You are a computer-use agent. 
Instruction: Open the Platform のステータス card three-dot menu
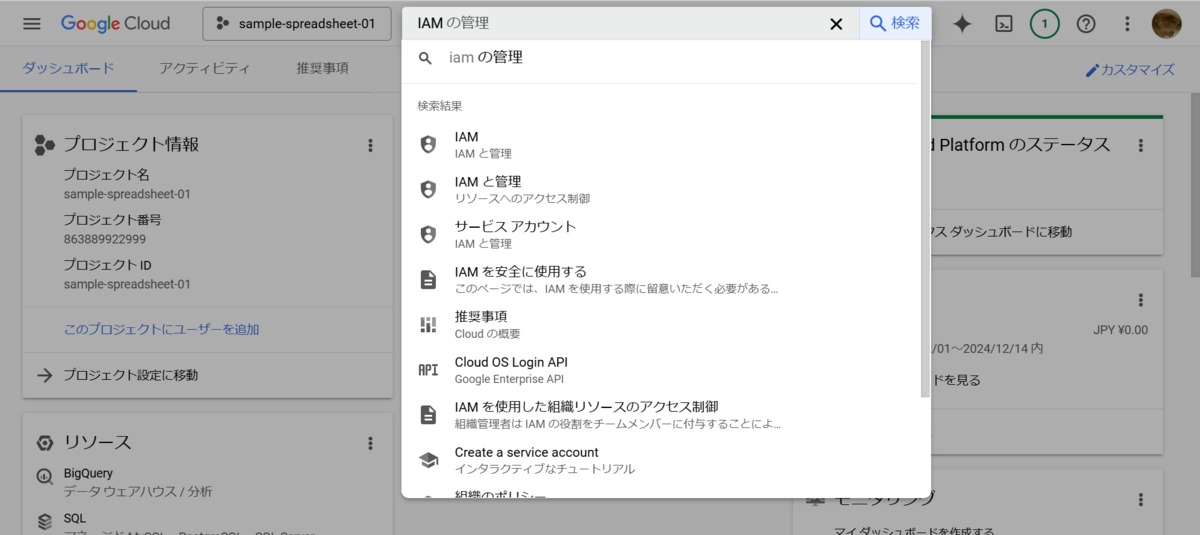pyautogui.click(x=1141, y=146)
